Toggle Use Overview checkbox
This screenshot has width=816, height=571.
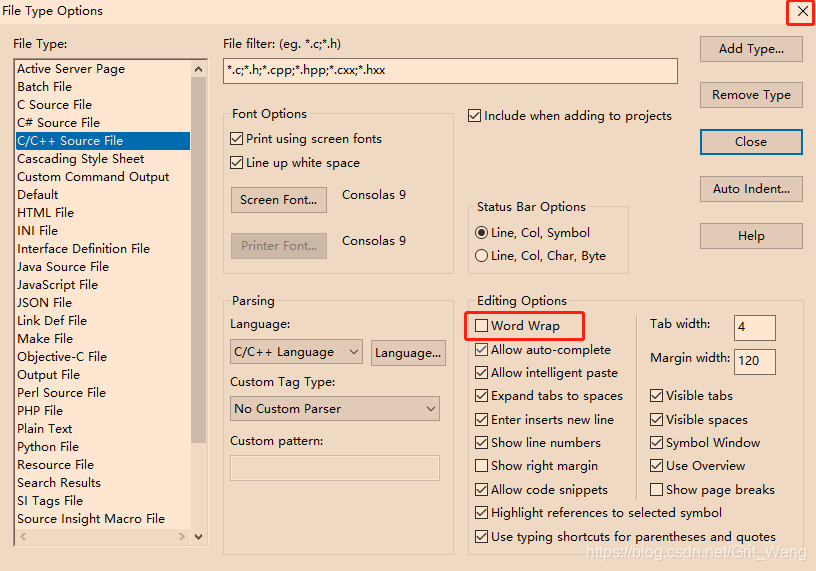click(x=656, y=465)
